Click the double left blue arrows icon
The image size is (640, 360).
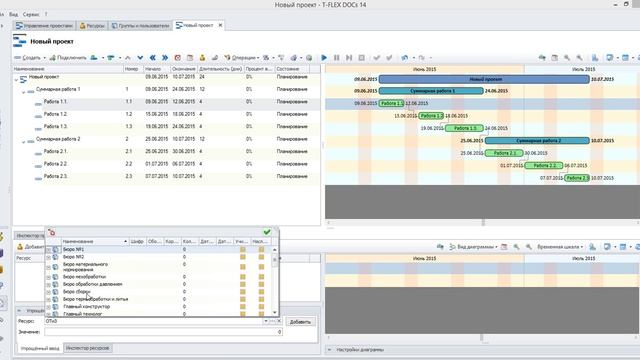click(x=153, y=58)
